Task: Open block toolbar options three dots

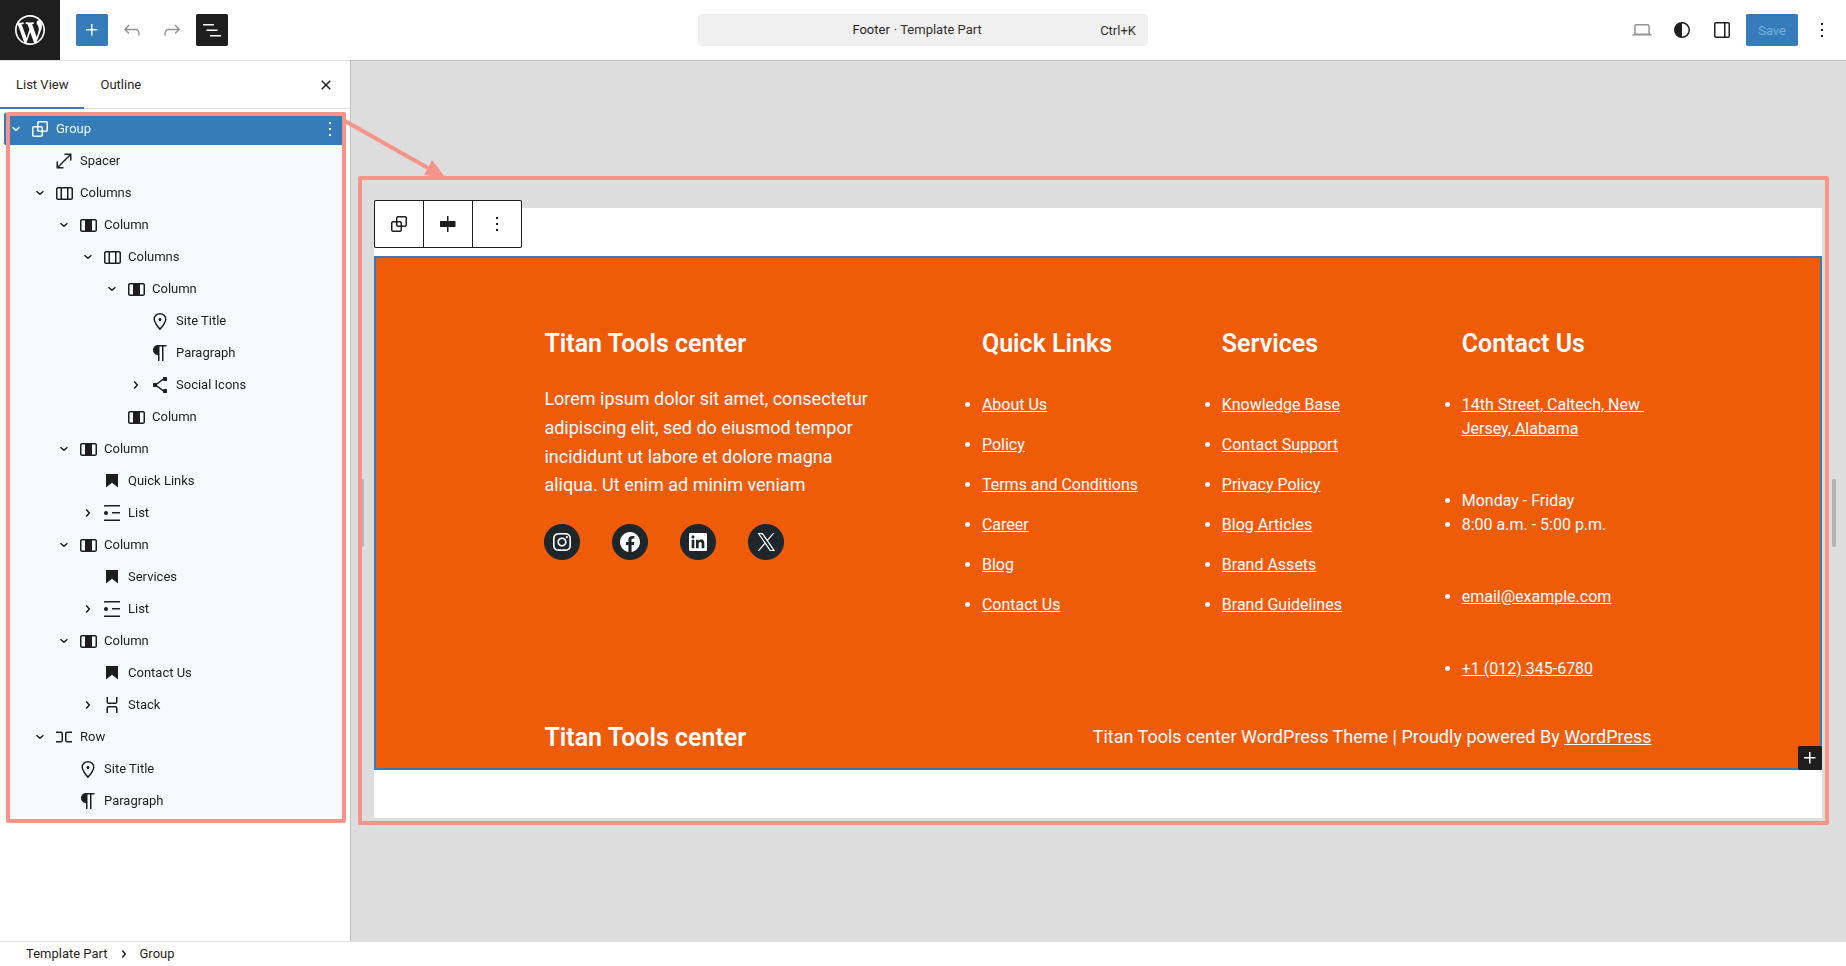Action: tap(497, 224)
